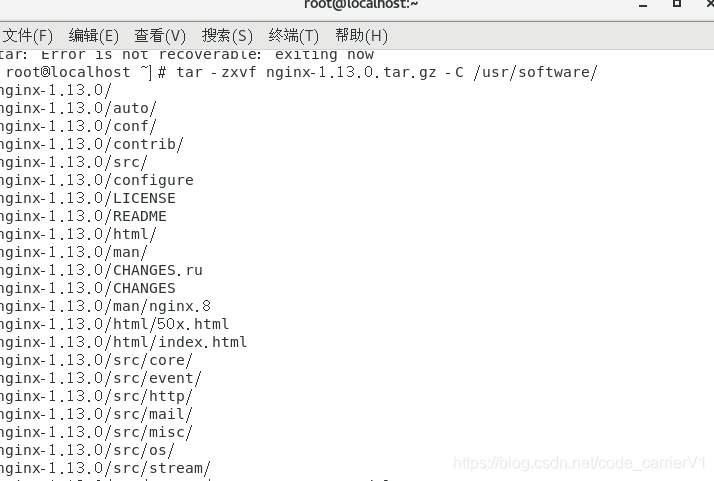Click the nginx-1.13.0/src/core/ output line
This screenshot has height=481, width=714.
[x=96, y=360]
